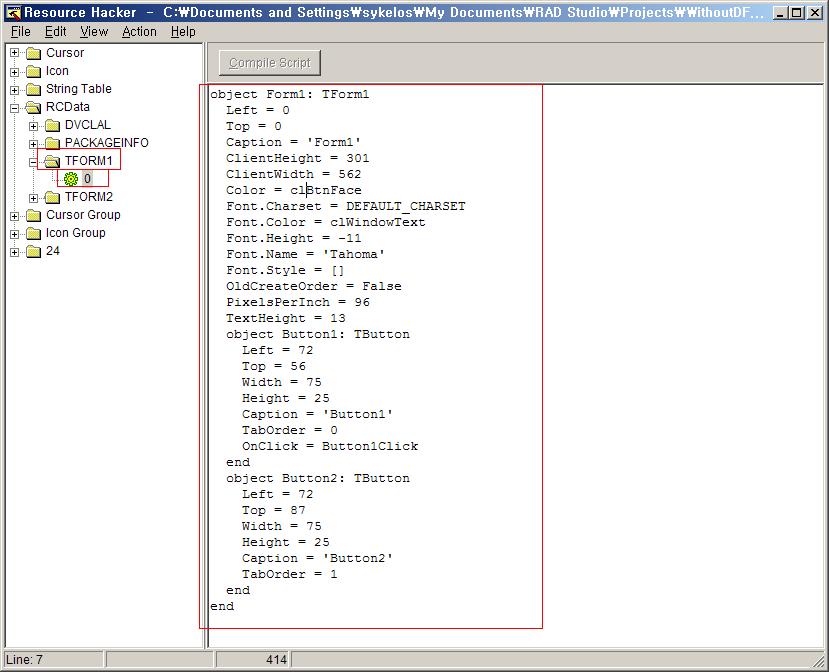Click the Resource Hacker title bar icon
This screenshot has width=829, height=672.
13,13
